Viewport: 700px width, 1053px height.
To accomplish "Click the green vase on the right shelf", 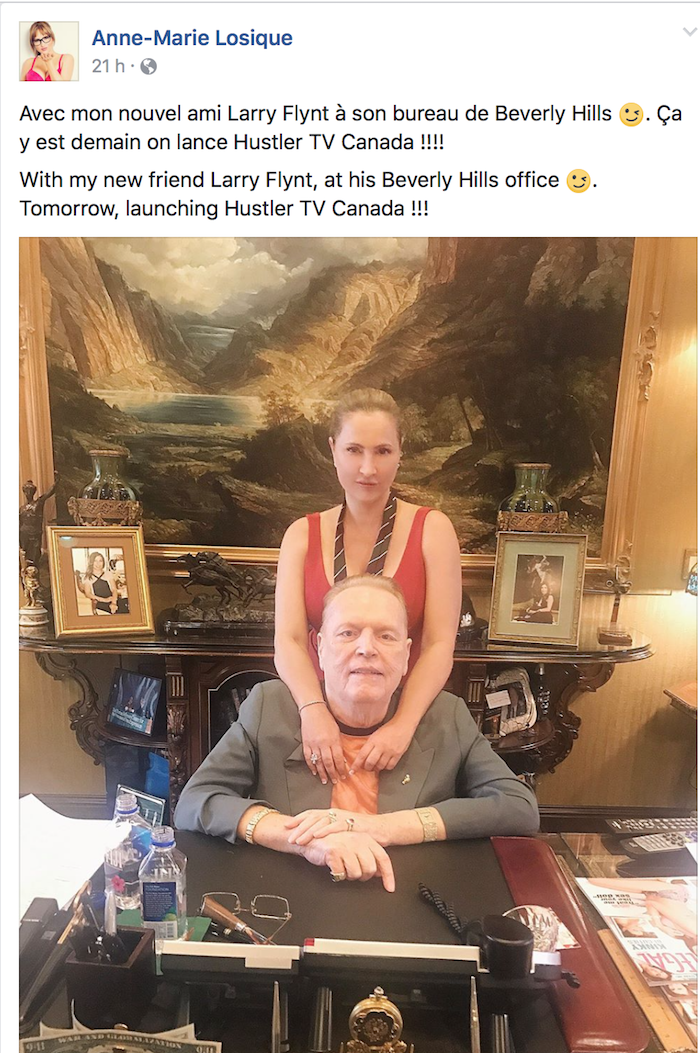I will [x=533, y=496].
